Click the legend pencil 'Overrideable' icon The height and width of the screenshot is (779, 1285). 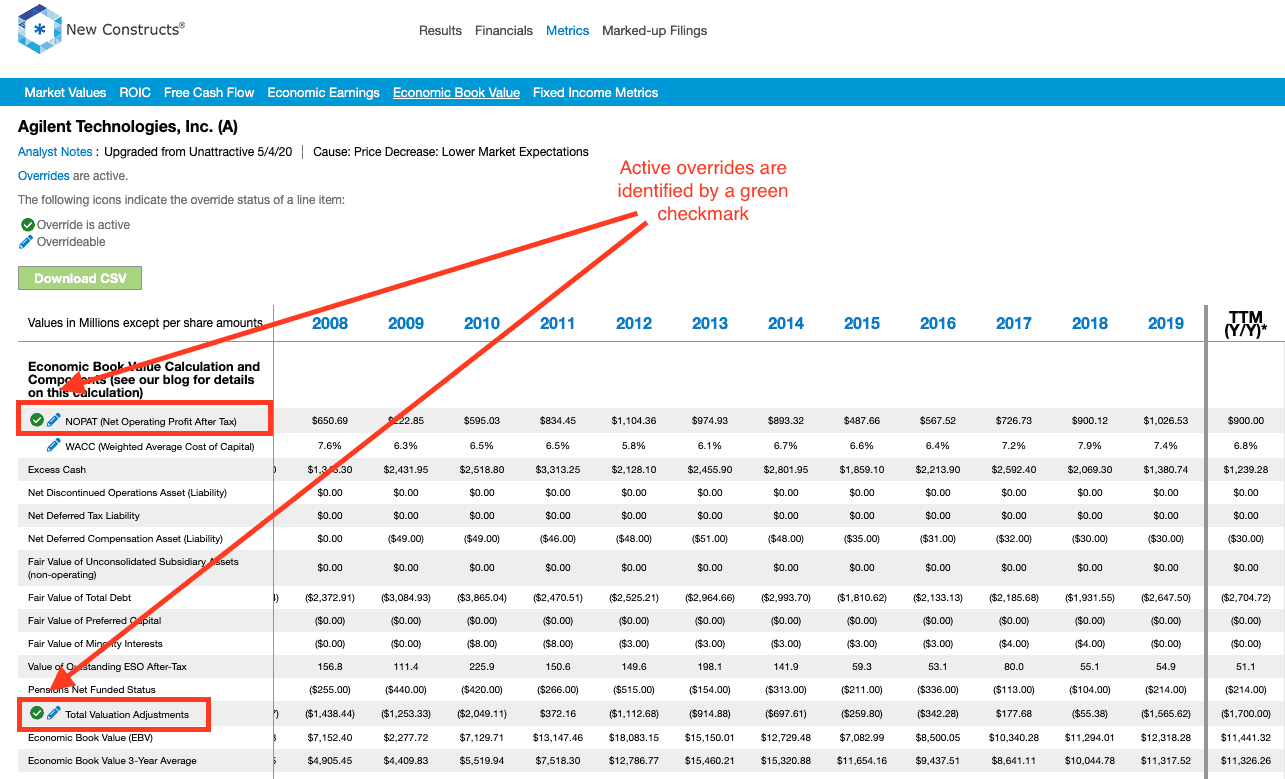point(27,242)
